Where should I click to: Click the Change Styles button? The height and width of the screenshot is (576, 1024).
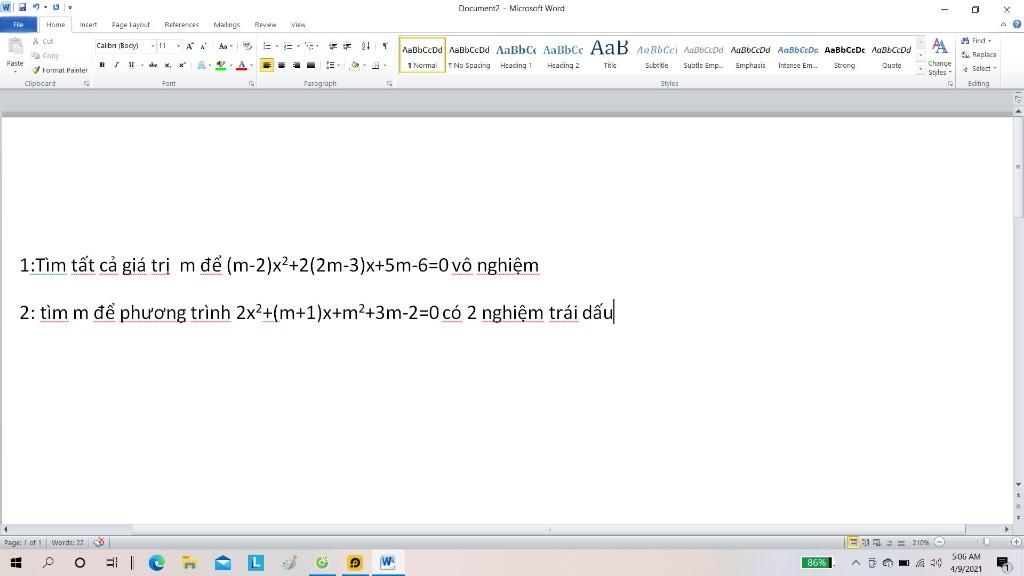point(939,56)
